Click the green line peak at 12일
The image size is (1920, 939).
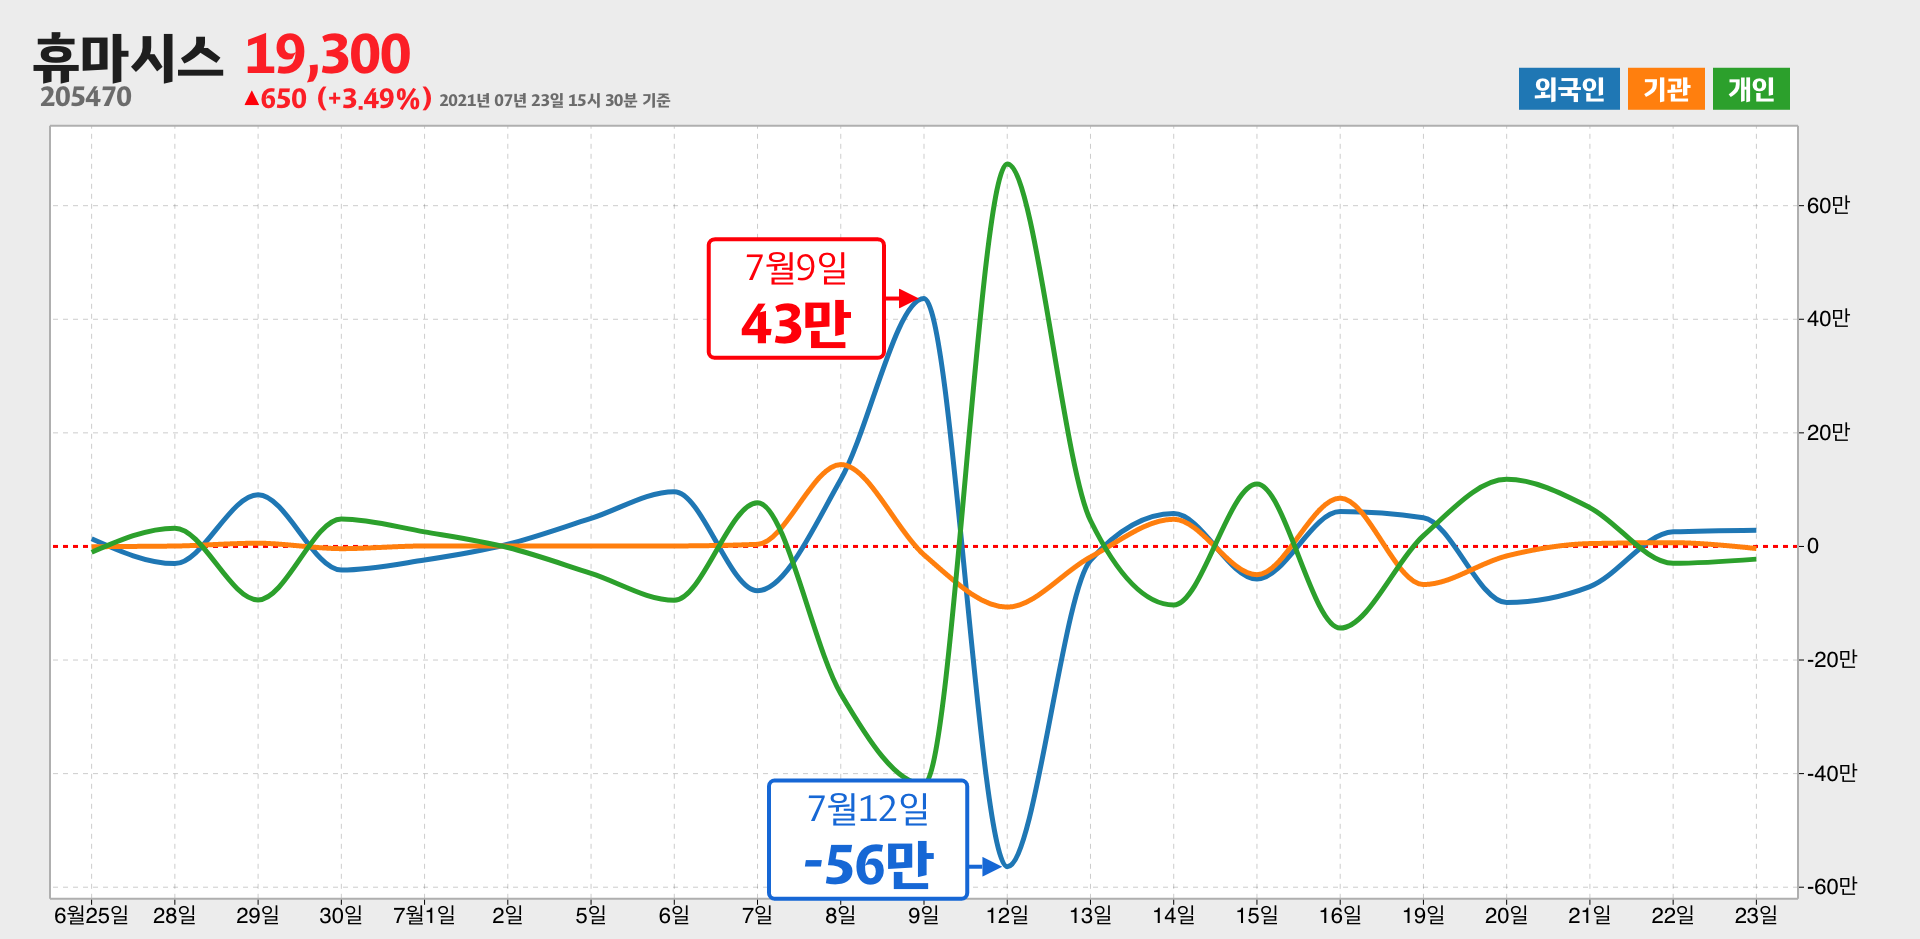pos(1007,164)
